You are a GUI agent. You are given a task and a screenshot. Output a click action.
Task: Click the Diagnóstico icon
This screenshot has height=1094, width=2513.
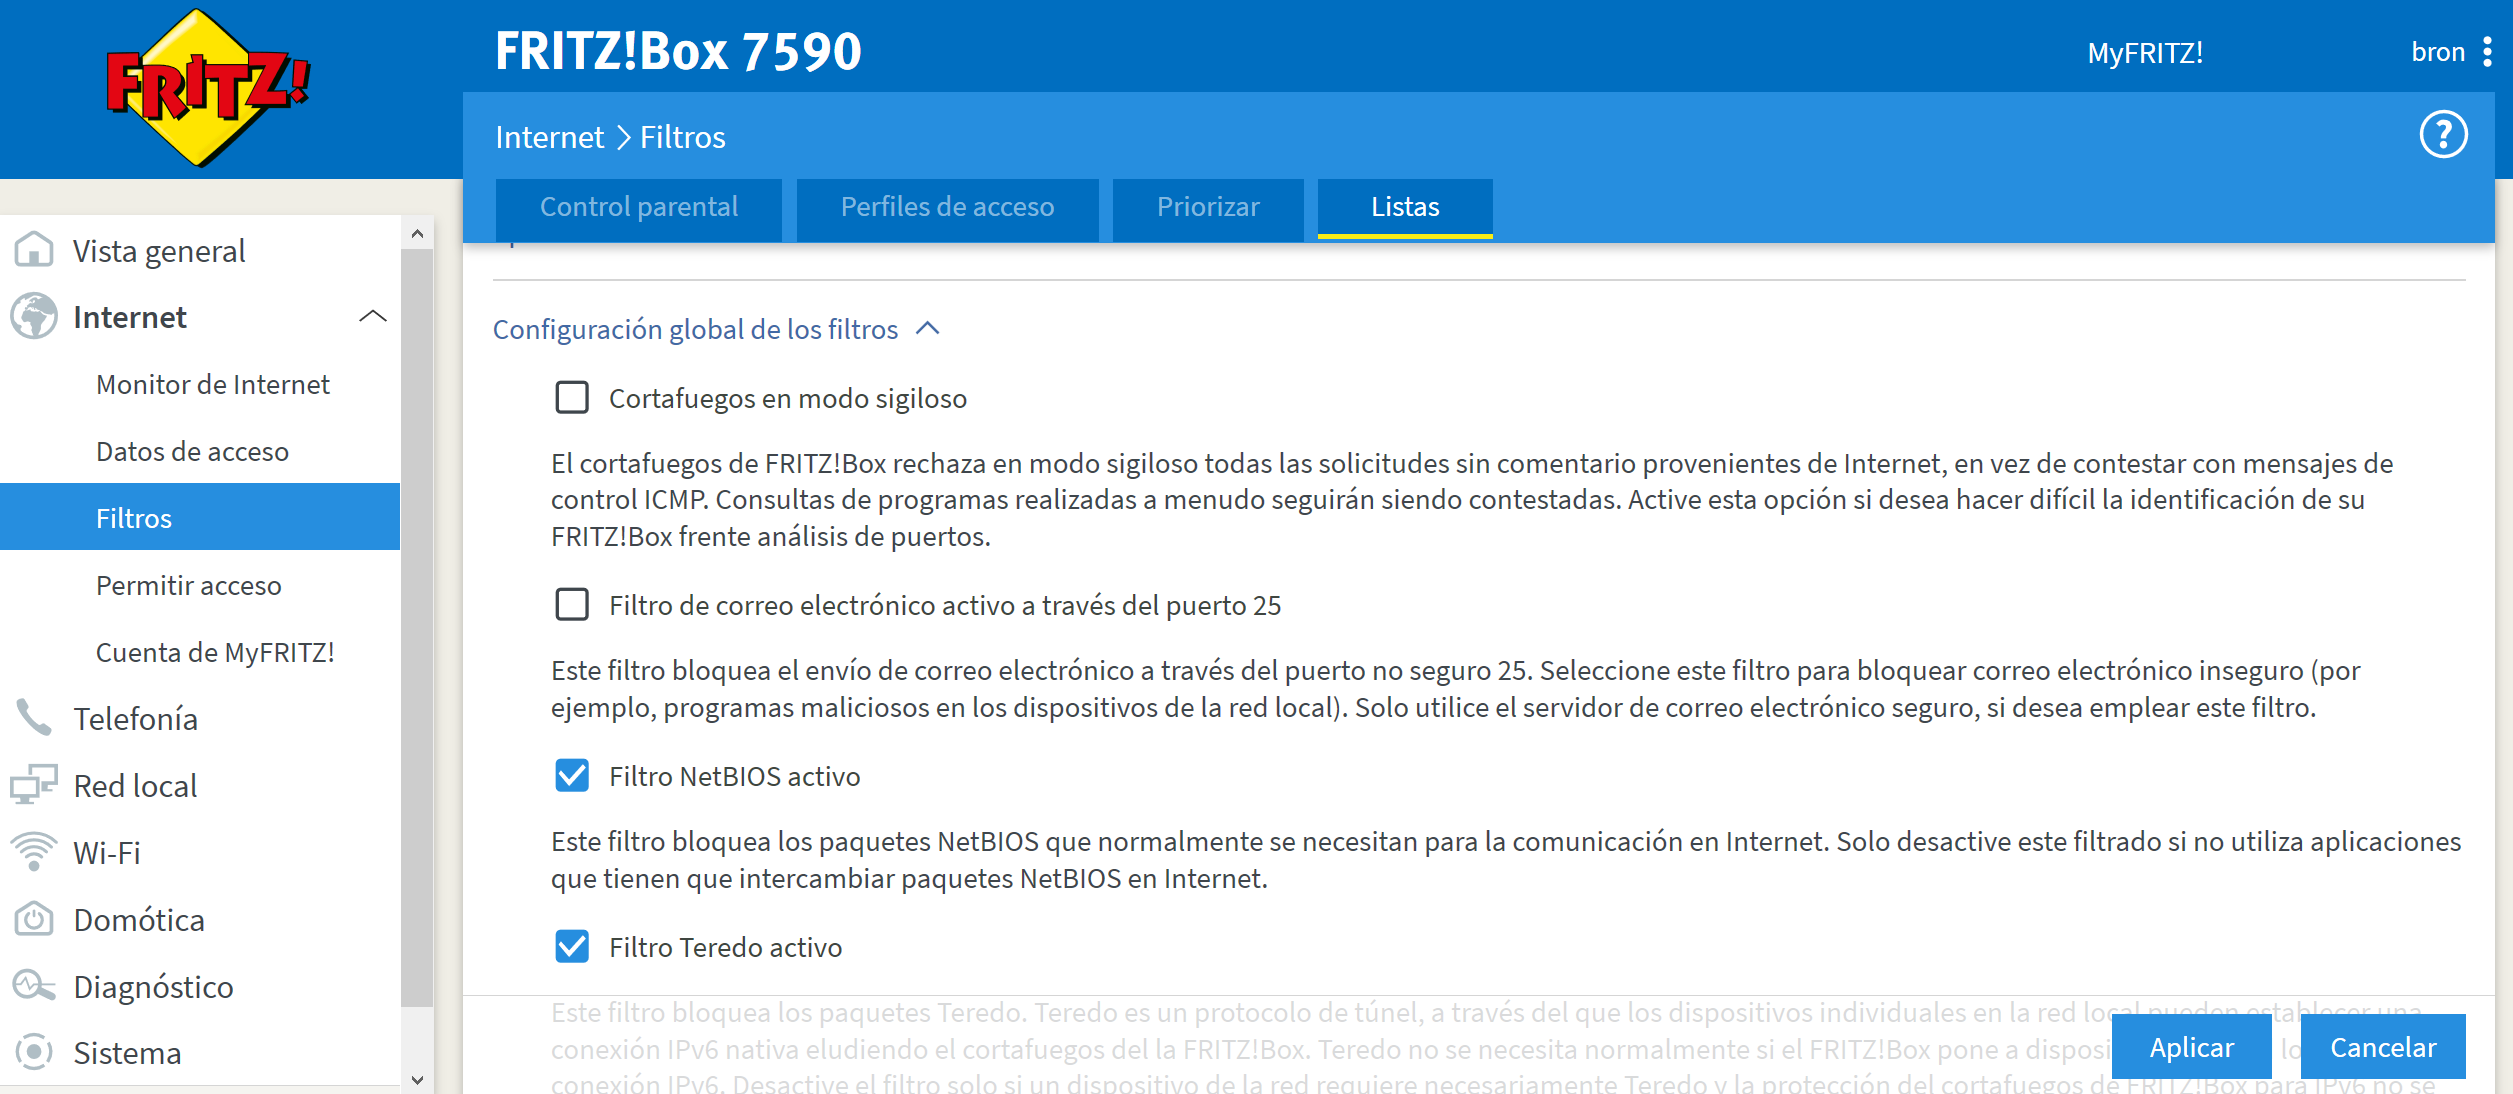[x=34, y=986]
